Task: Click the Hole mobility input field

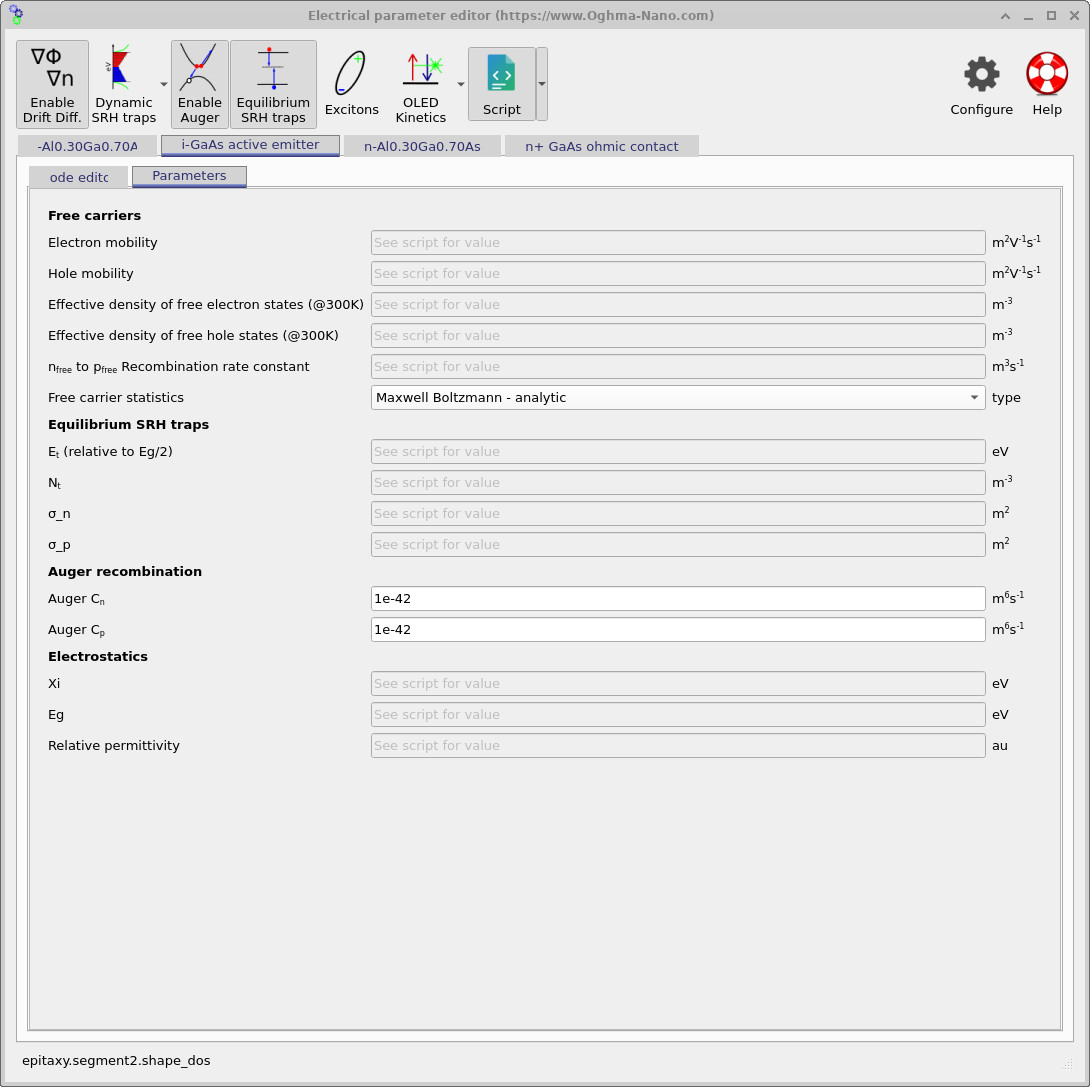Action: click(678, 274)
